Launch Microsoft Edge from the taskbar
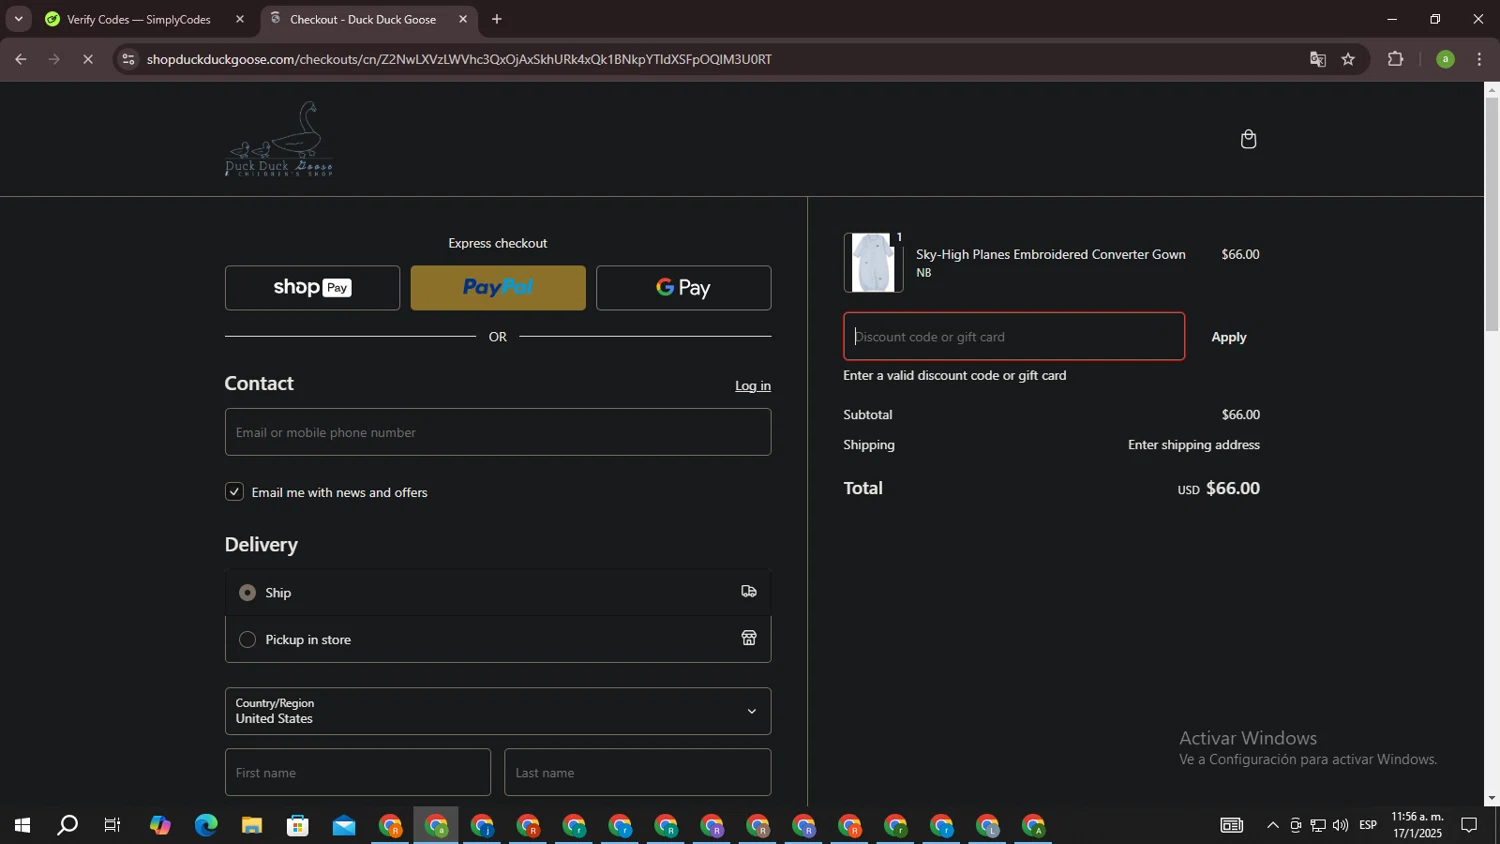The width and height of the screenshot is (1500, 844). [206, 826]
